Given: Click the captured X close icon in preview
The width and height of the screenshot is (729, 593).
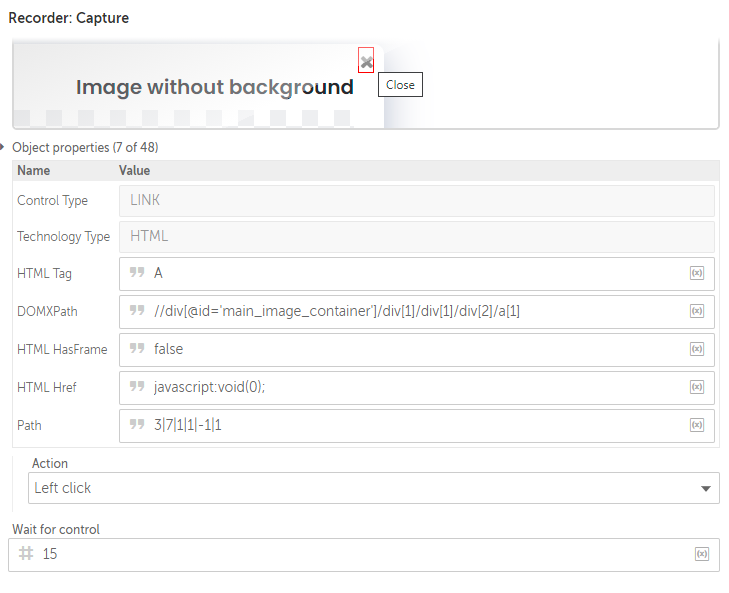Looking at the screenshot, I should (x=366, y=60).
